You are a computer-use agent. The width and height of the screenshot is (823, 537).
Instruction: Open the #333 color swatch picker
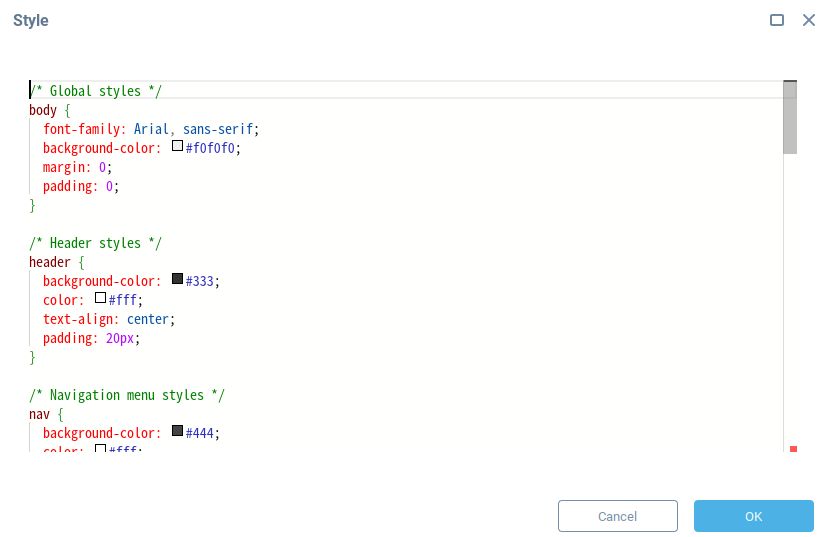coord(177,279)
